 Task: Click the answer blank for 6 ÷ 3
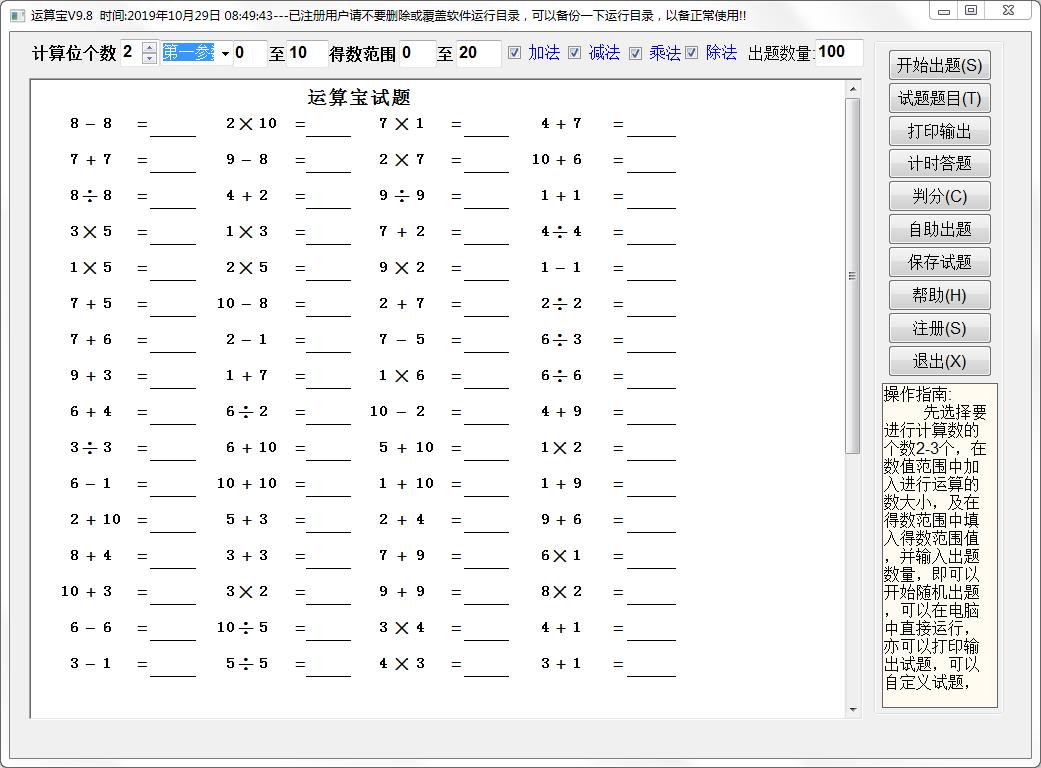pos(651,343)
